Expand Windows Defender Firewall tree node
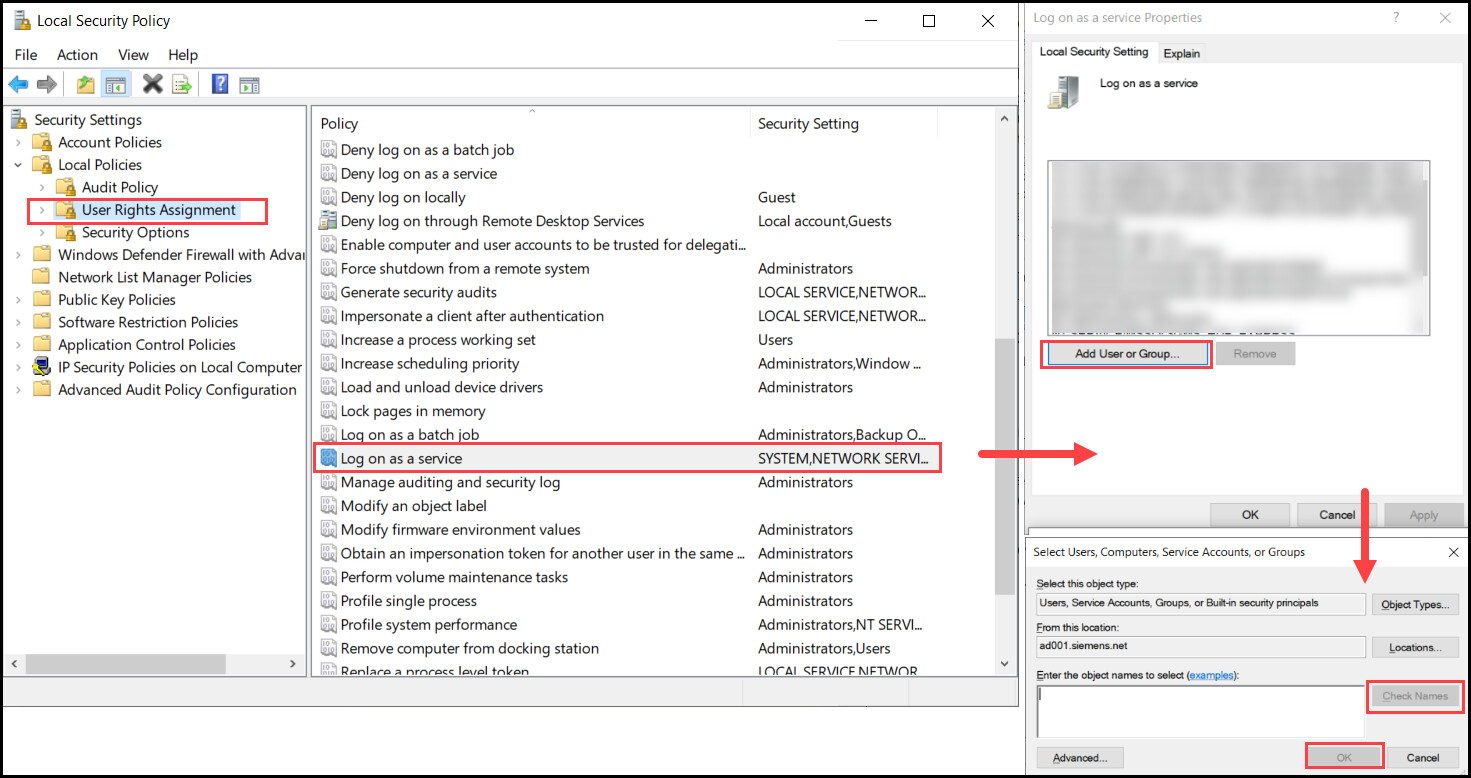Screen dimensions: 1471x778 [18, 255]
